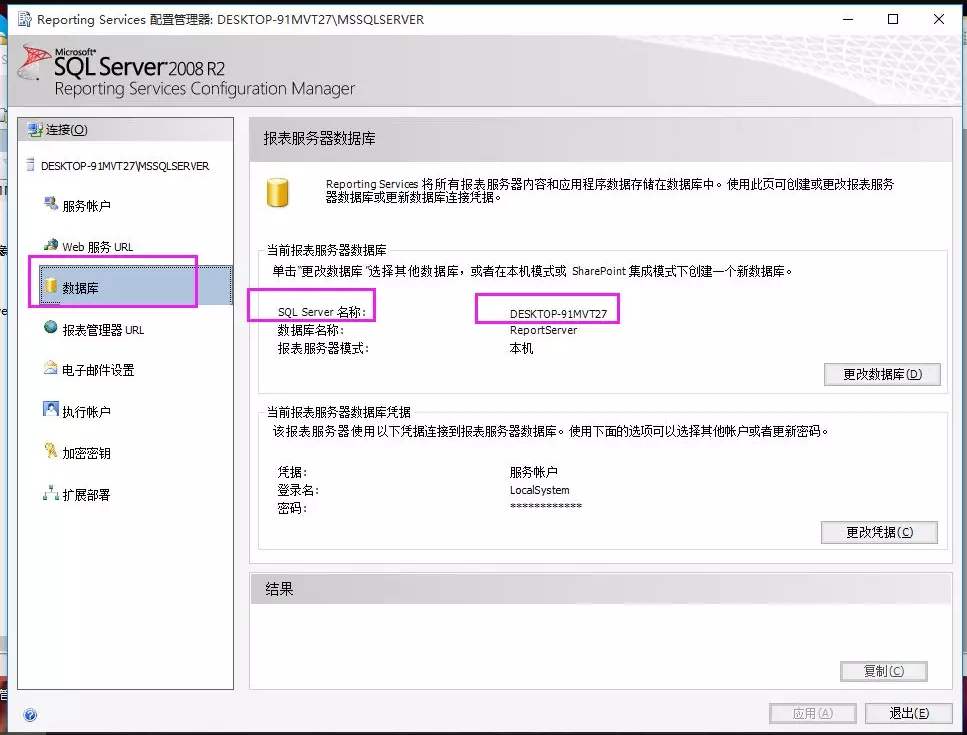The height and width of the screenshot is (735, 967).
Task: Click the 扩展部署 network icon
Action: point(51,493)
